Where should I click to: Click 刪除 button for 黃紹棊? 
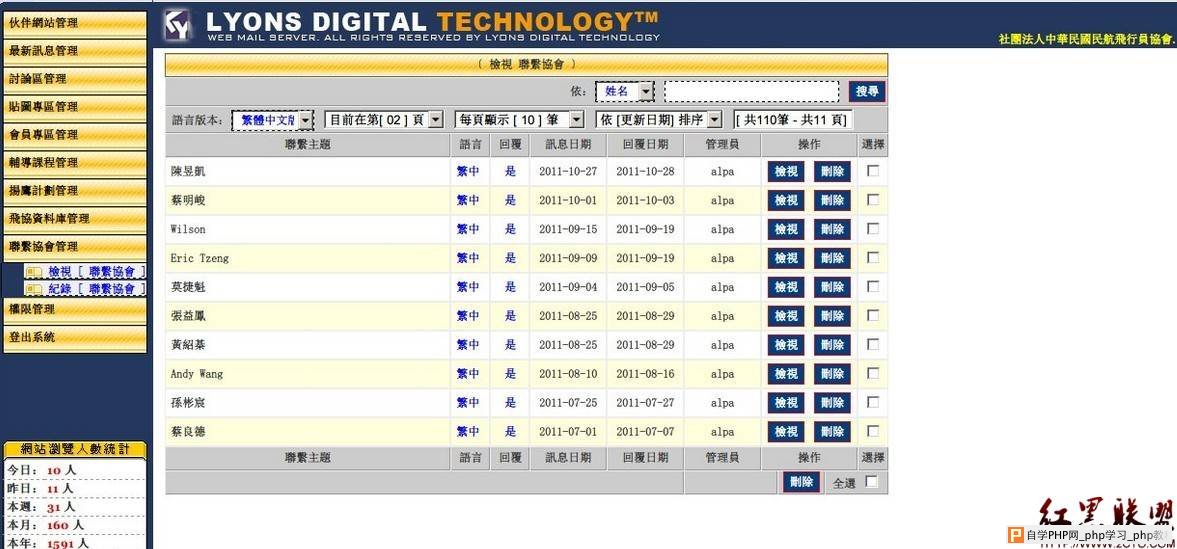pos(832,345)
